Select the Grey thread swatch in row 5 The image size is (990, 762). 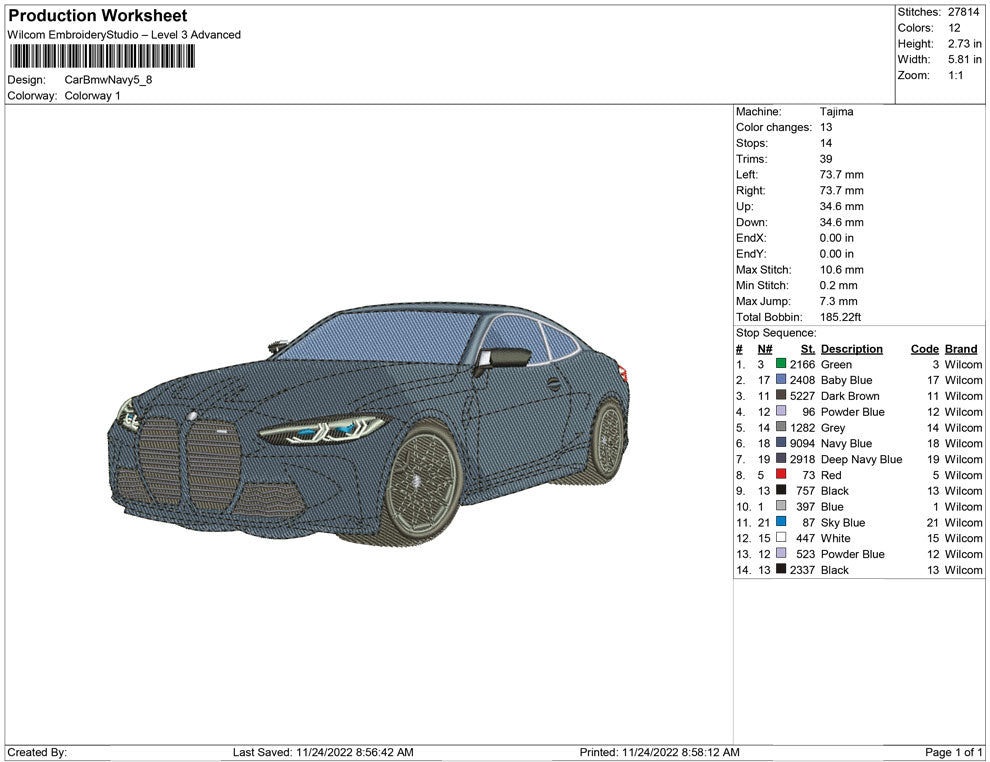[781, 428]
